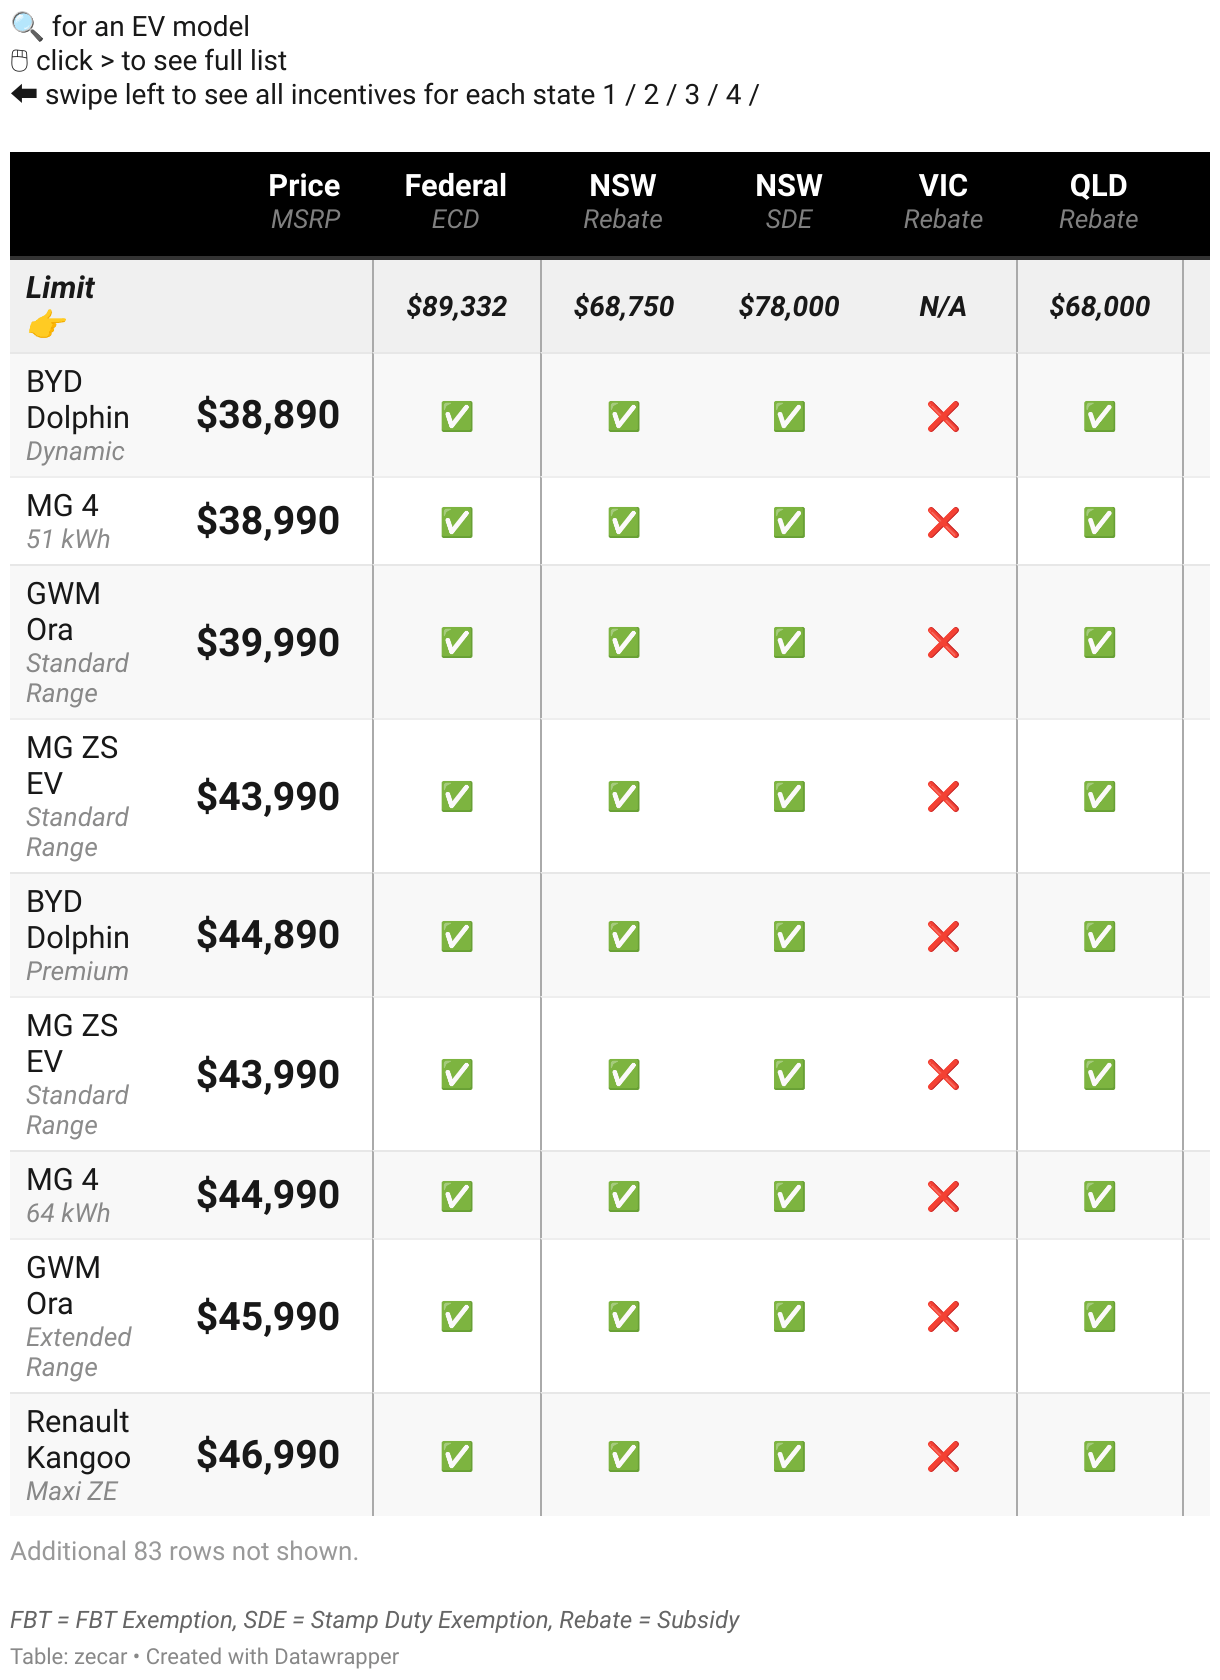Click the $38,890 BYD Dolphin price
This screenshot has height=1680, width=1220.
268,415
